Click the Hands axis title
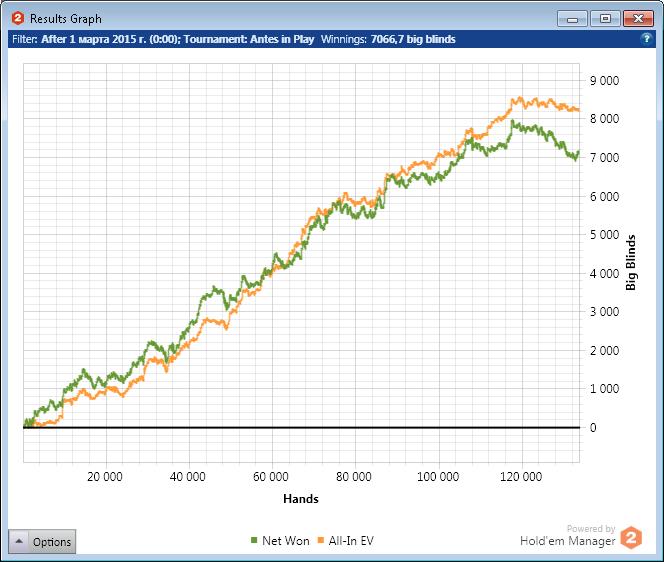 (301, 499)
